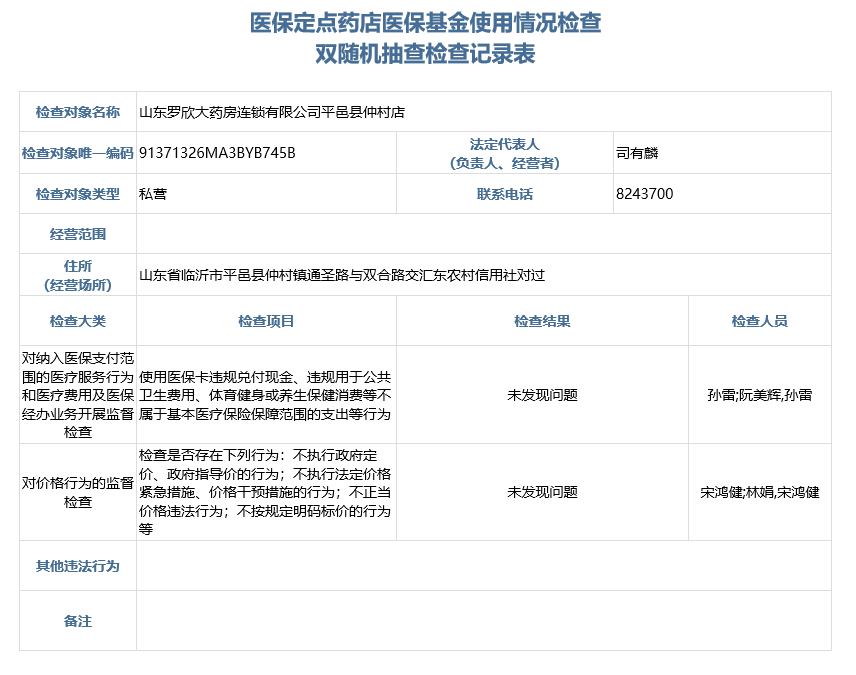Select the code 91371326MA3BYB745B

point(217,153)
